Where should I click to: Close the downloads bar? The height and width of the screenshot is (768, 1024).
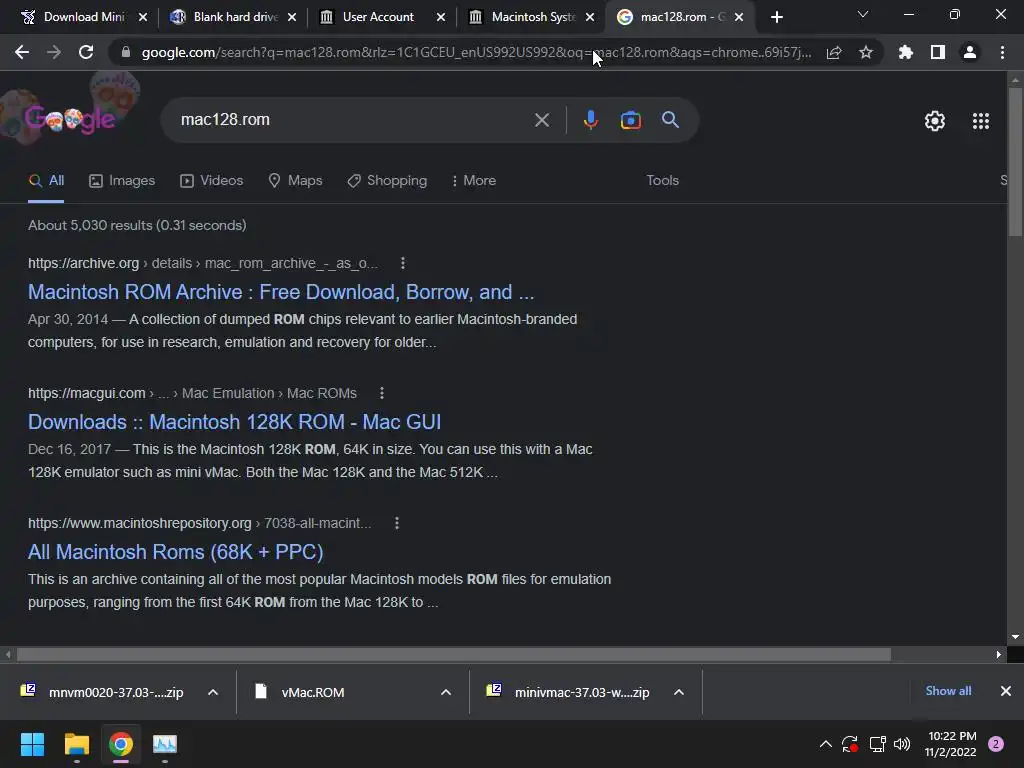(1006, 691)
